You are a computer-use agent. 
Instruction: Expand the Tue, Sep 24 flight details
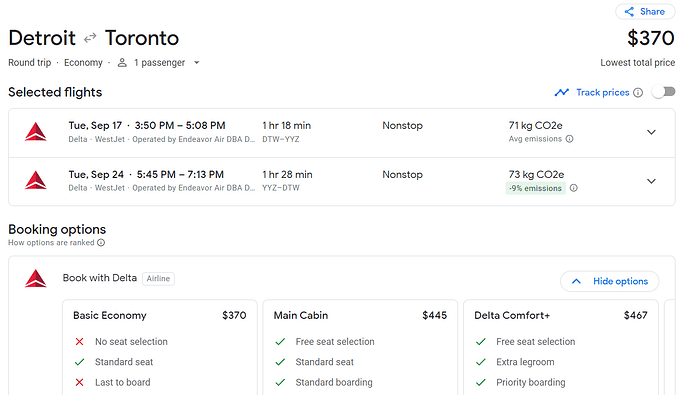pyautogui.click(x=651, y=181)
